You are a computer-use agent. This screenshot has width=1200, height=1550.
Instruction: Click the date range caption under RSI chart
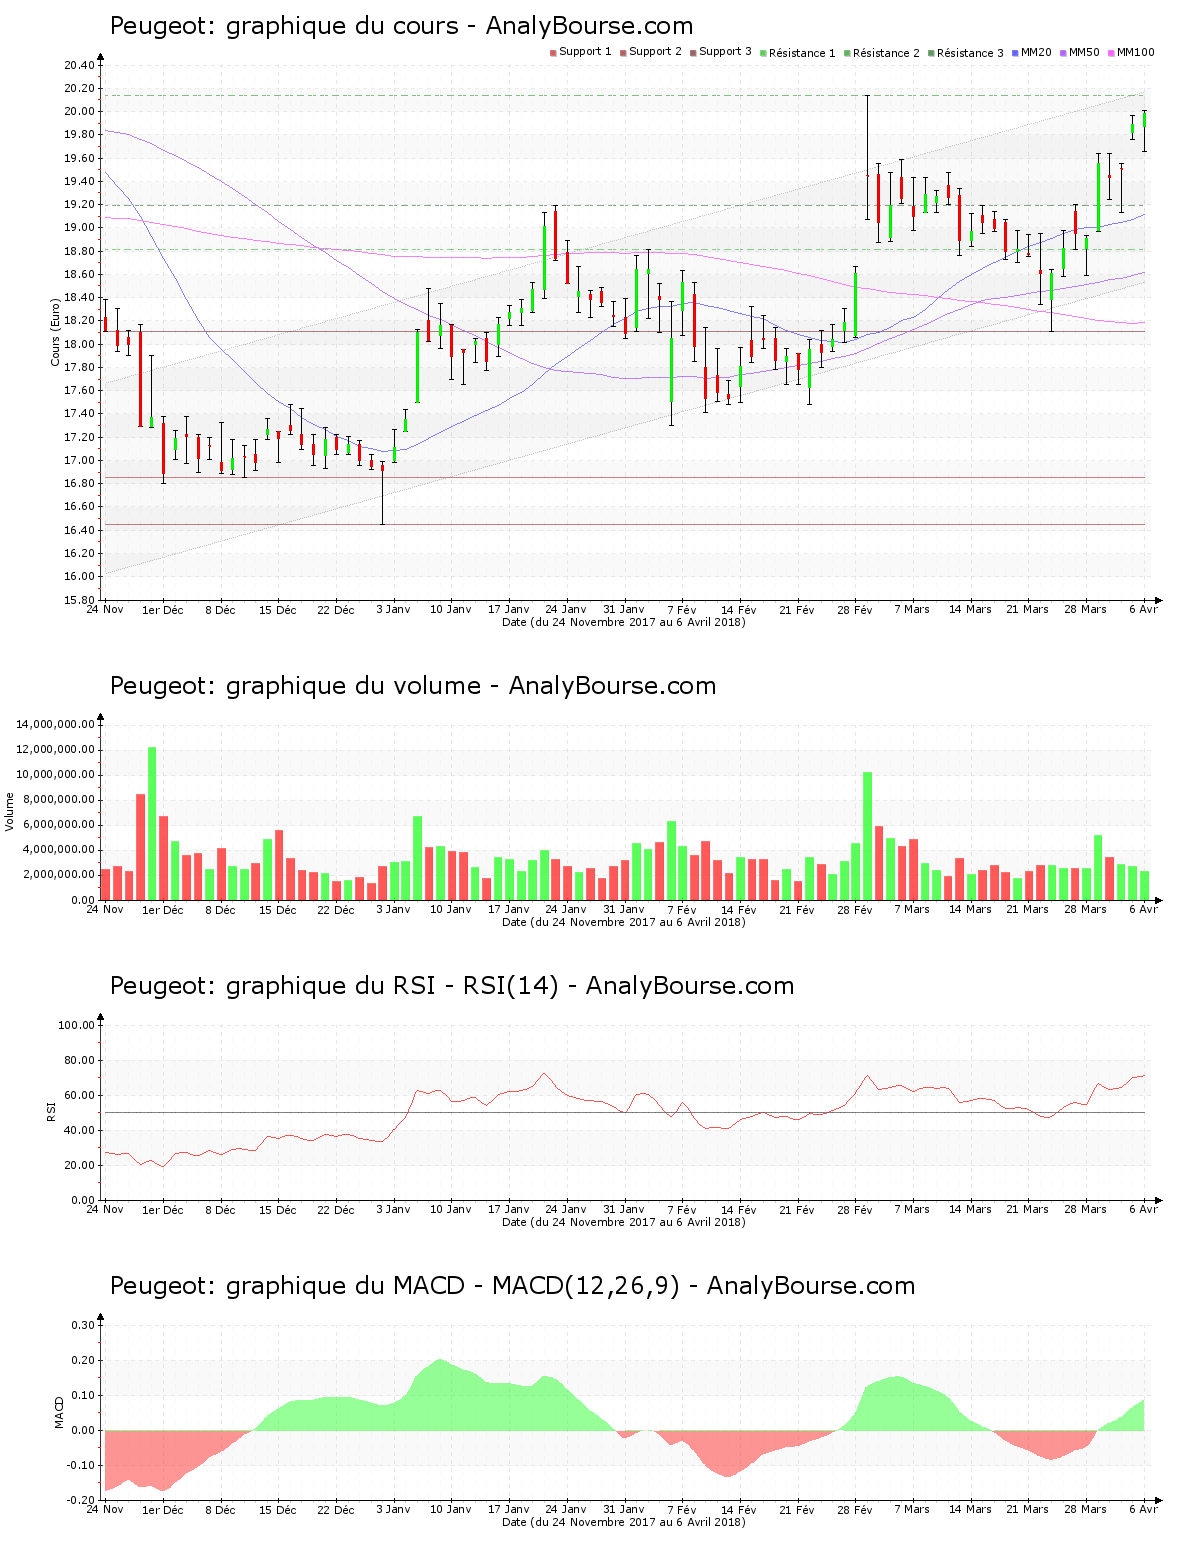(x=624, y=1222)
